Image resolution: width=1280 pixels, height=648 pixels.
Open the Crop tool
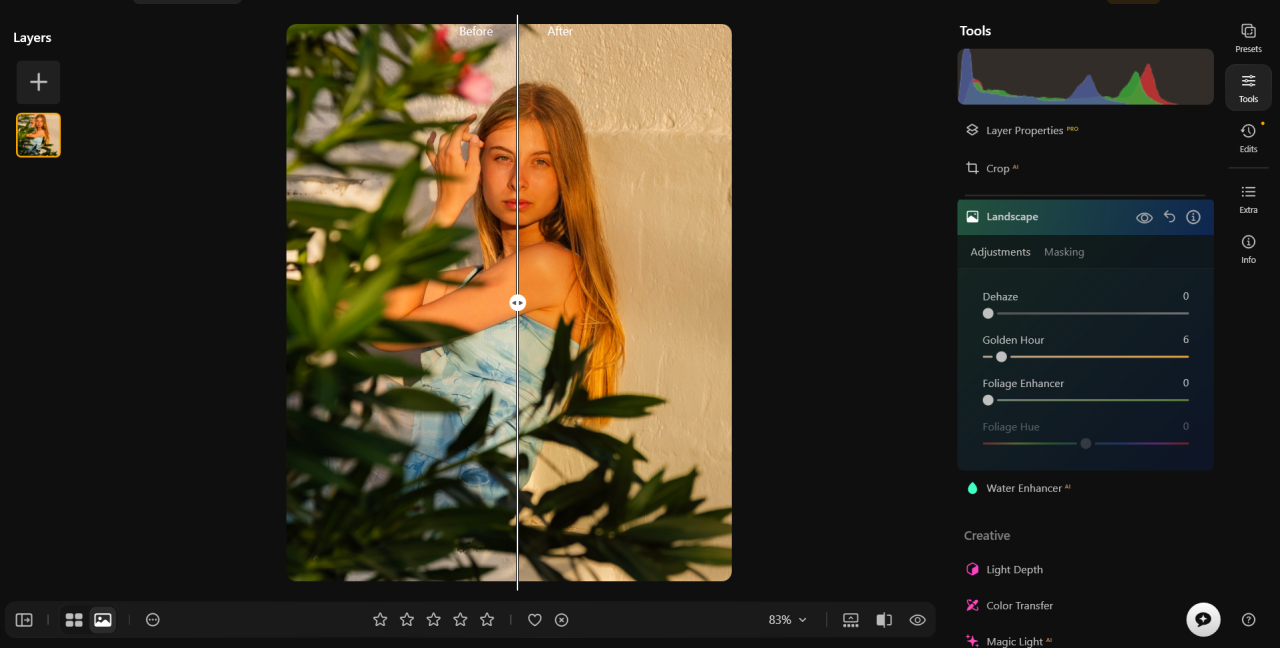992,168
